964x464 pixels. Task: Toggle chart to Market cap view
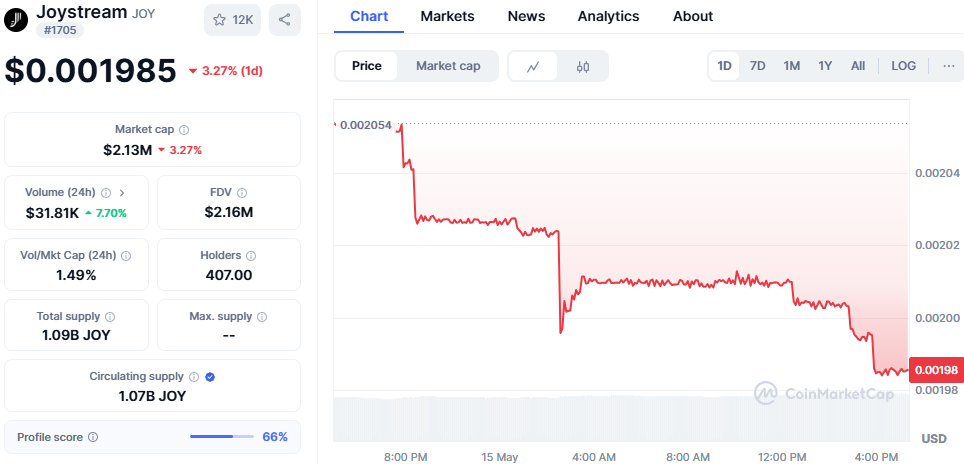pyautogui.click(x=448, y=66)
